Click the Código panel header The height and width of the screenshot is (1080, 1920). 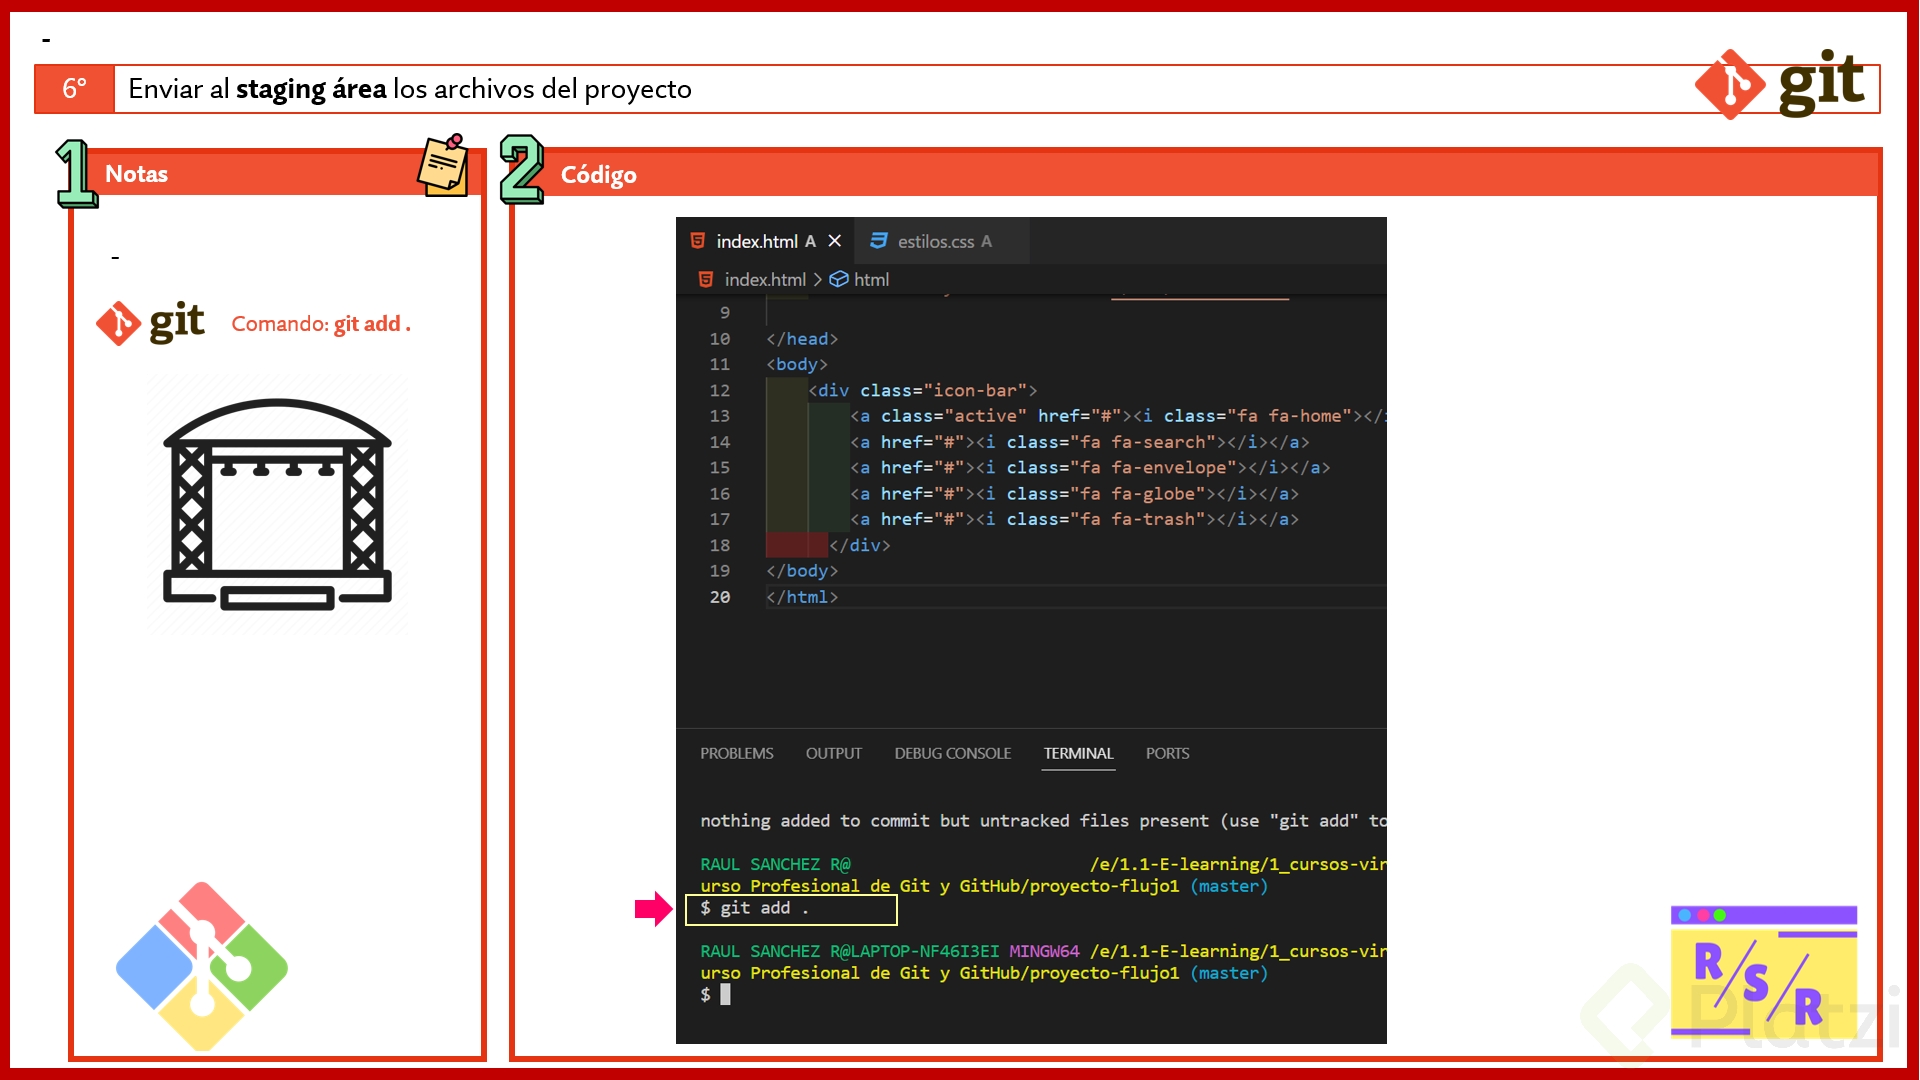coord(1196,174)
